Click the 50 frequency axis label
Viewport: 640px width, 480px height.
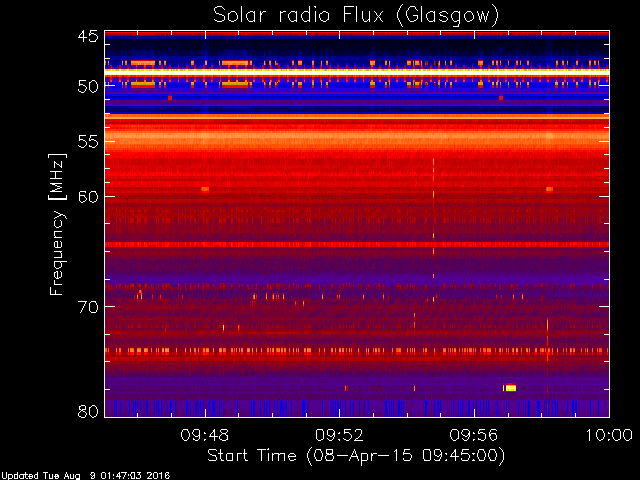88,87
